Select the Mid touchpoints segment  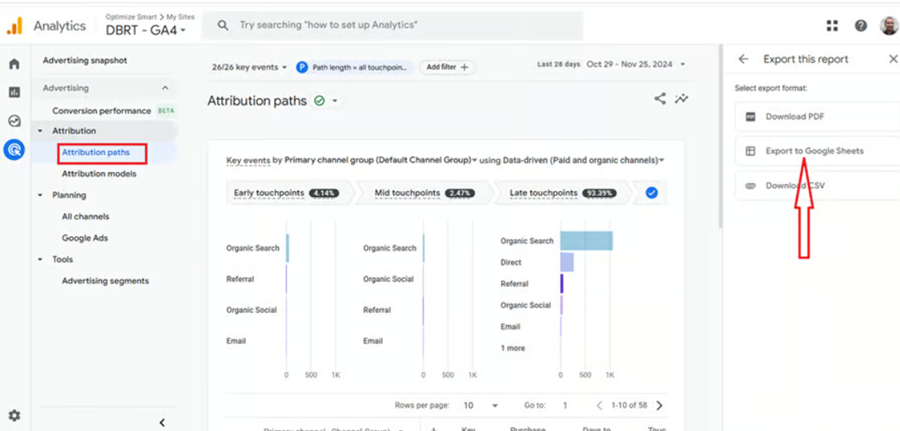pos(424,193)
